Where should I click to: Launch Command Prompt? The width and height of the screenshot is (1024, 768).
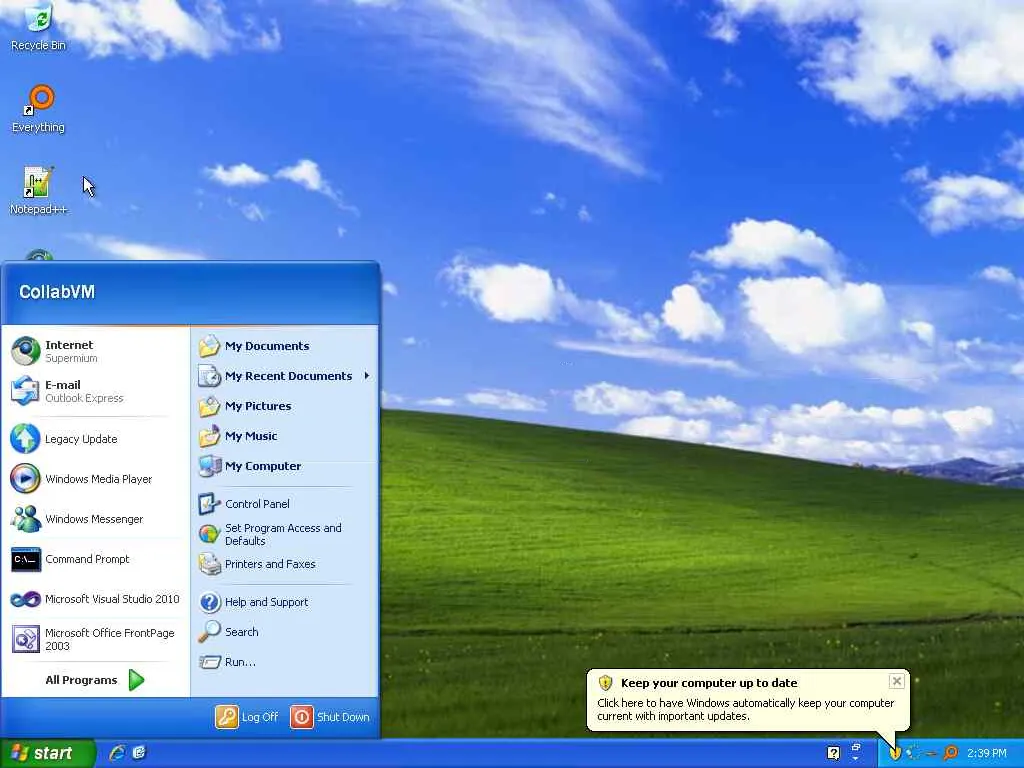point(95,559)
